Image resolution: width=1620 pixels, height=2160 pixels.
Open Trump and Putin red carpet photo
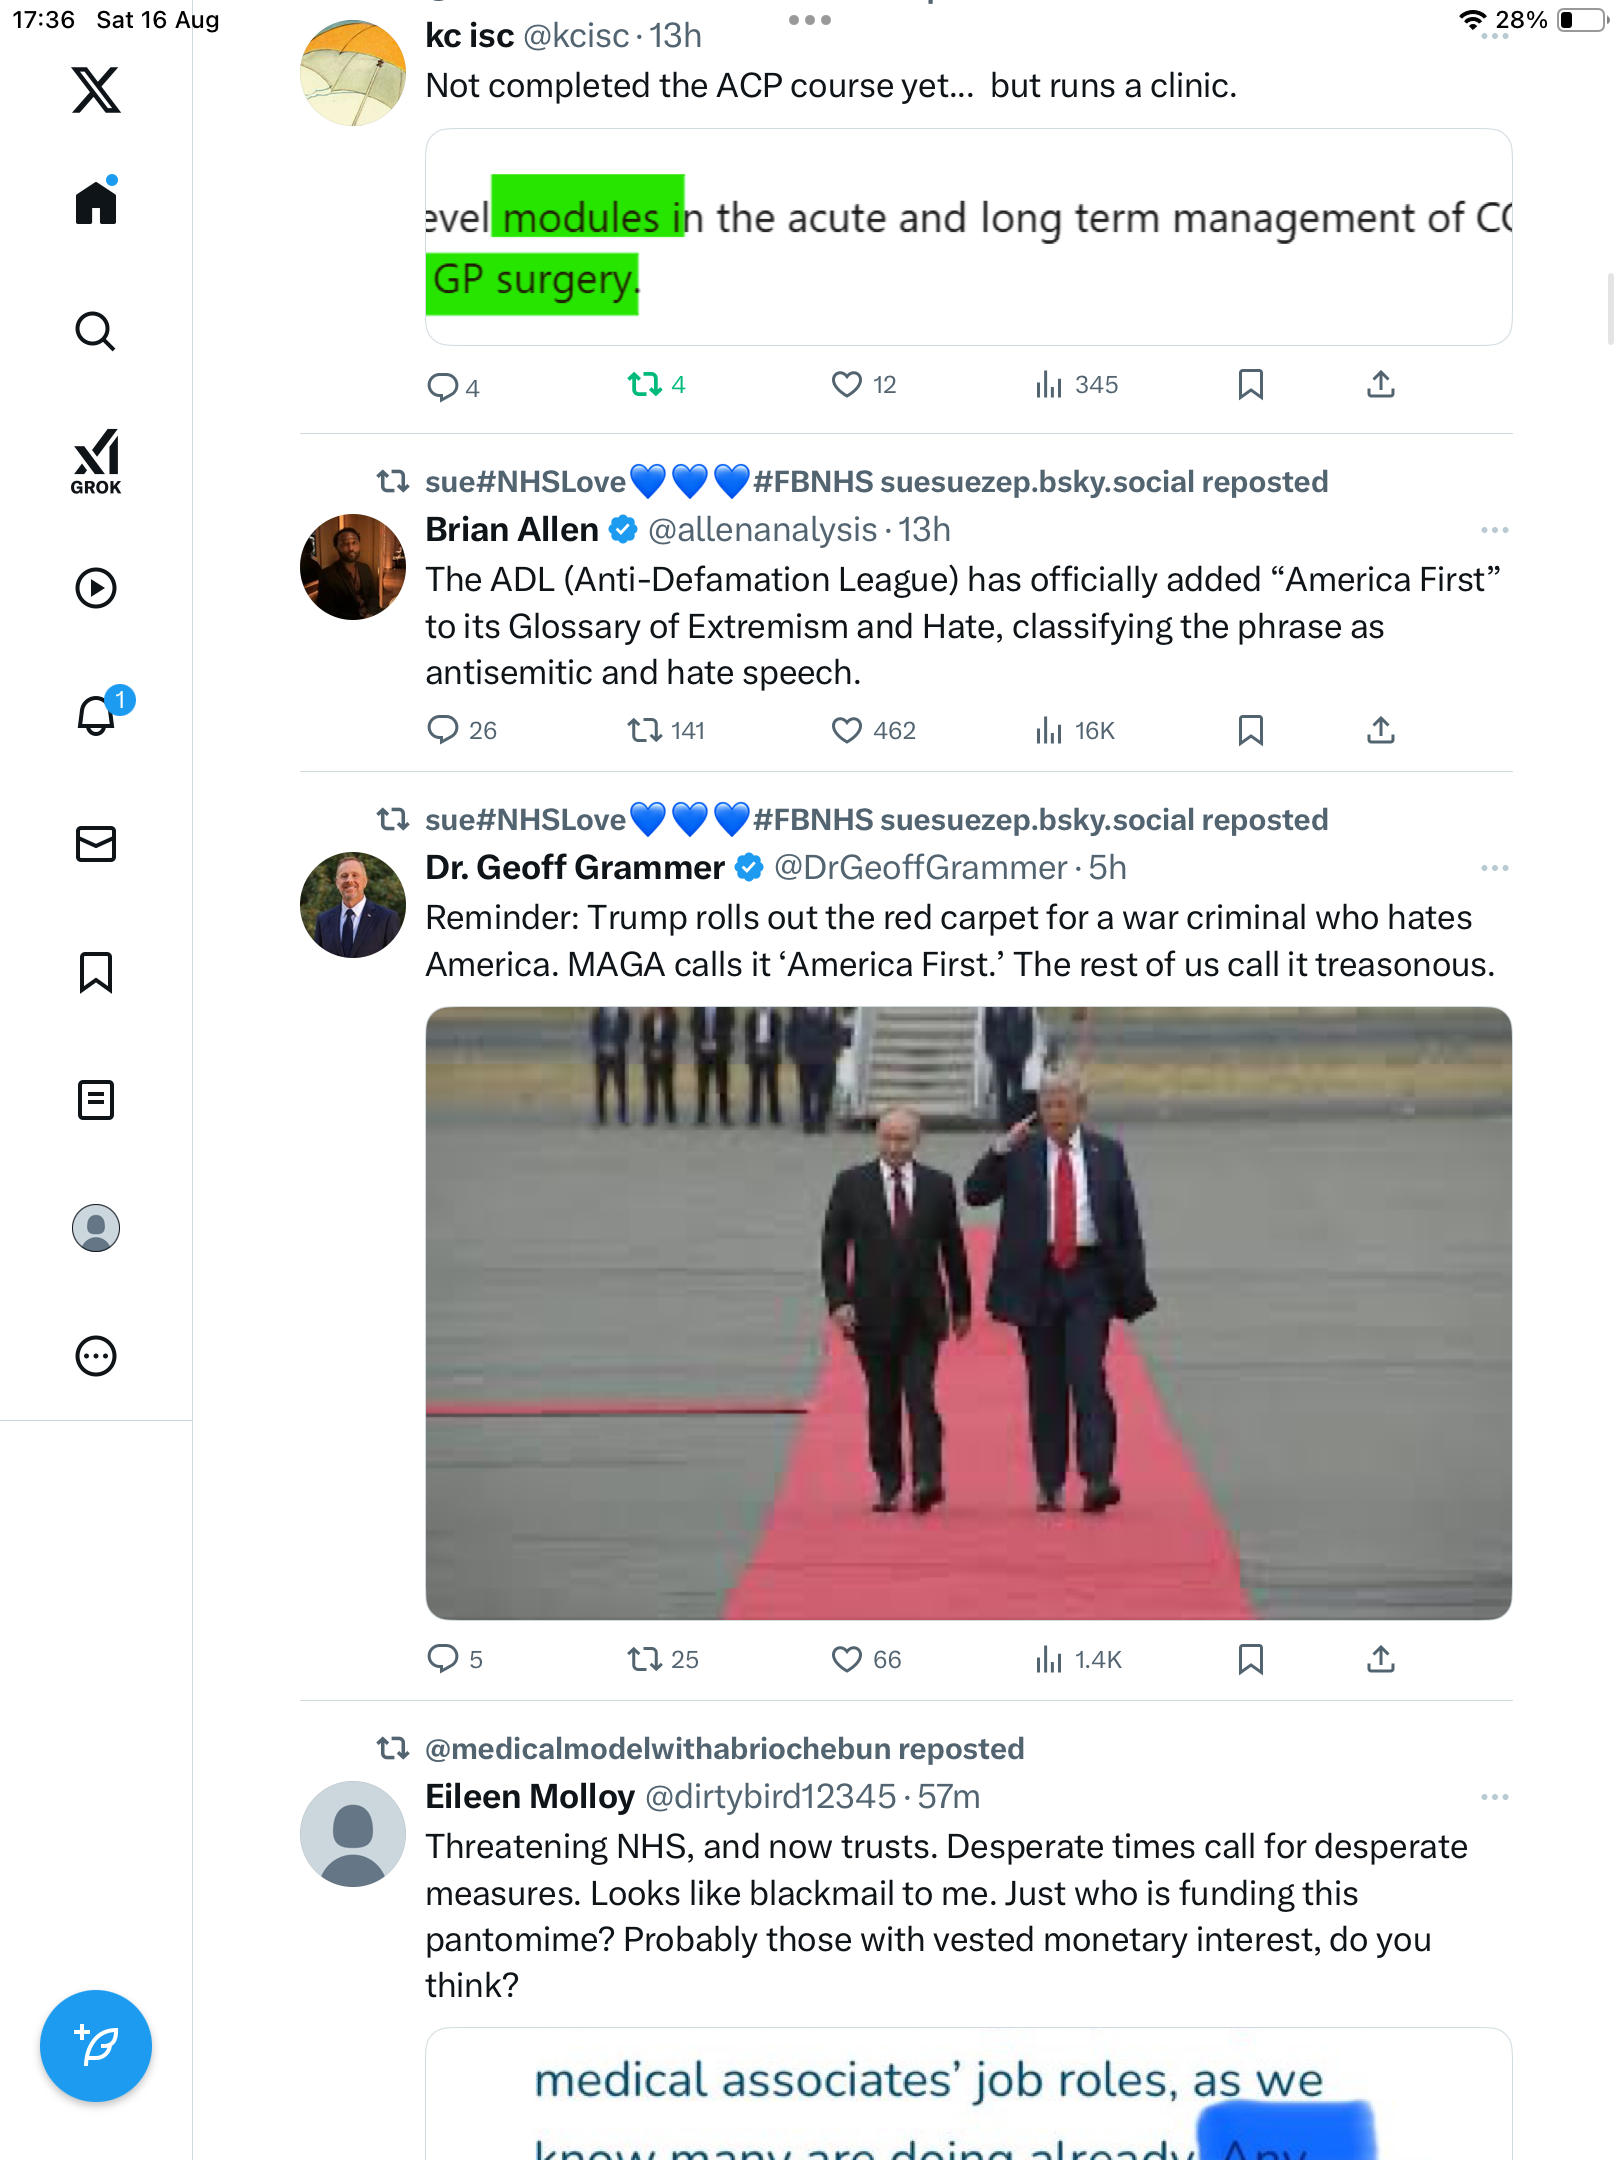968,1312
